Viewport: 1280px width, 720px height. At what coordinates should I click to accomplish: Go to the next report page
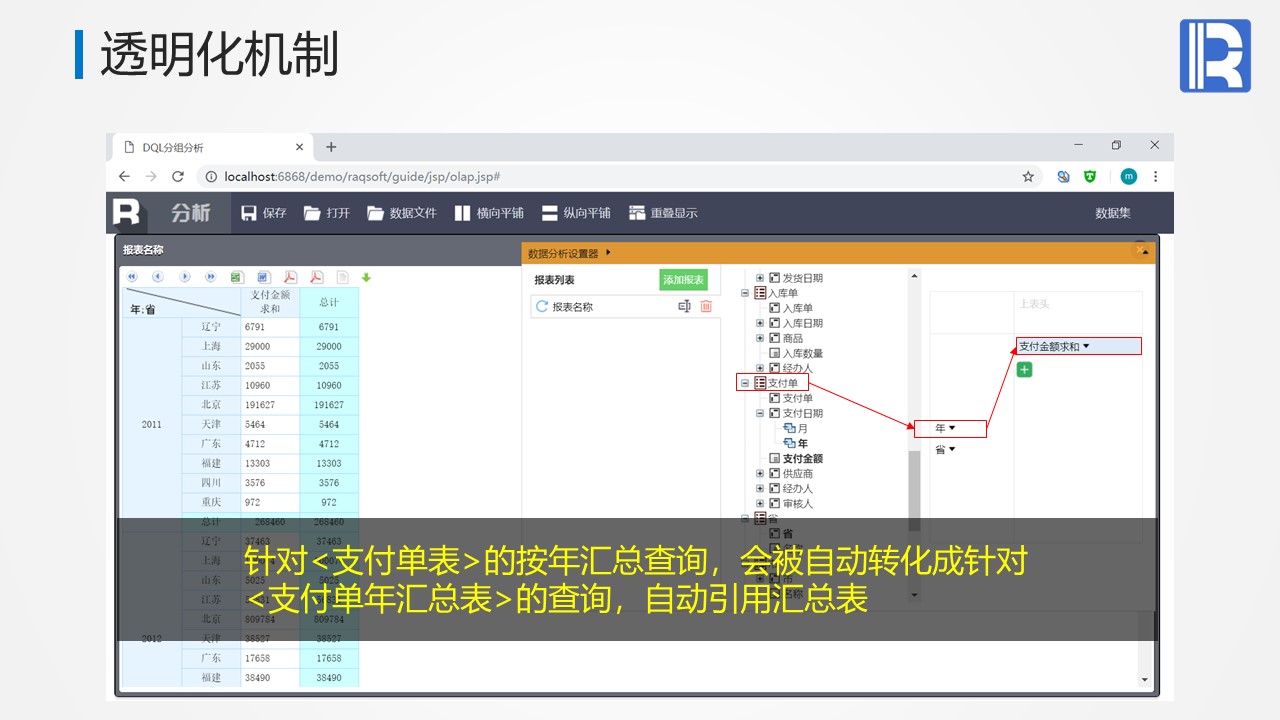click(184, 277)
